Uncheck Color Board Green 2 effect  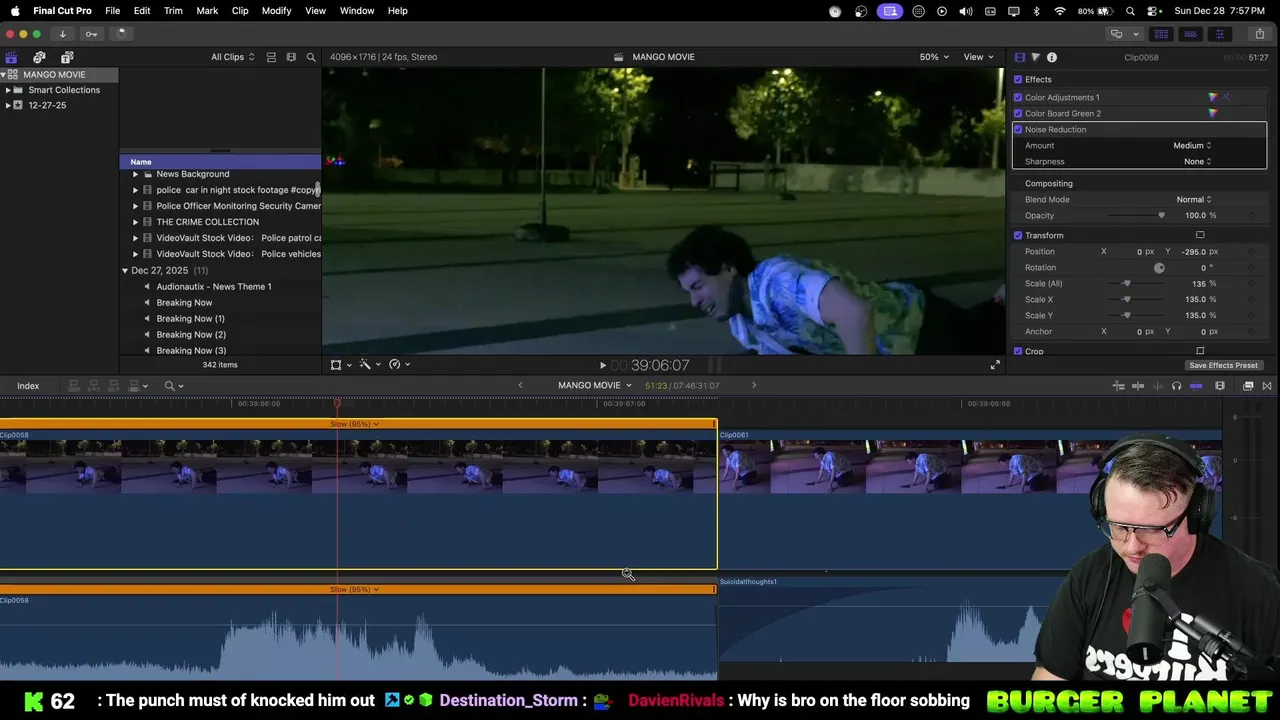pyautogui.click(x=1018, y=113)
